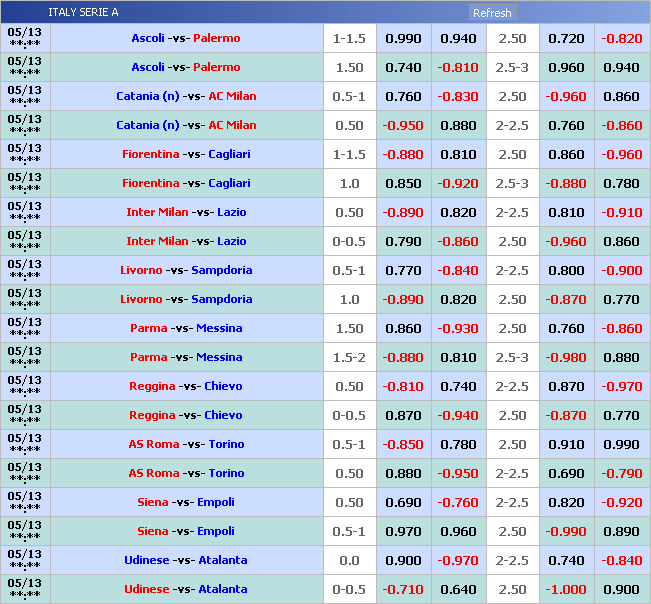Click the -1.000 odds for Udinese vs Atalanta
The height and width of the screenshot is (604, 651).
coord(567,589)
